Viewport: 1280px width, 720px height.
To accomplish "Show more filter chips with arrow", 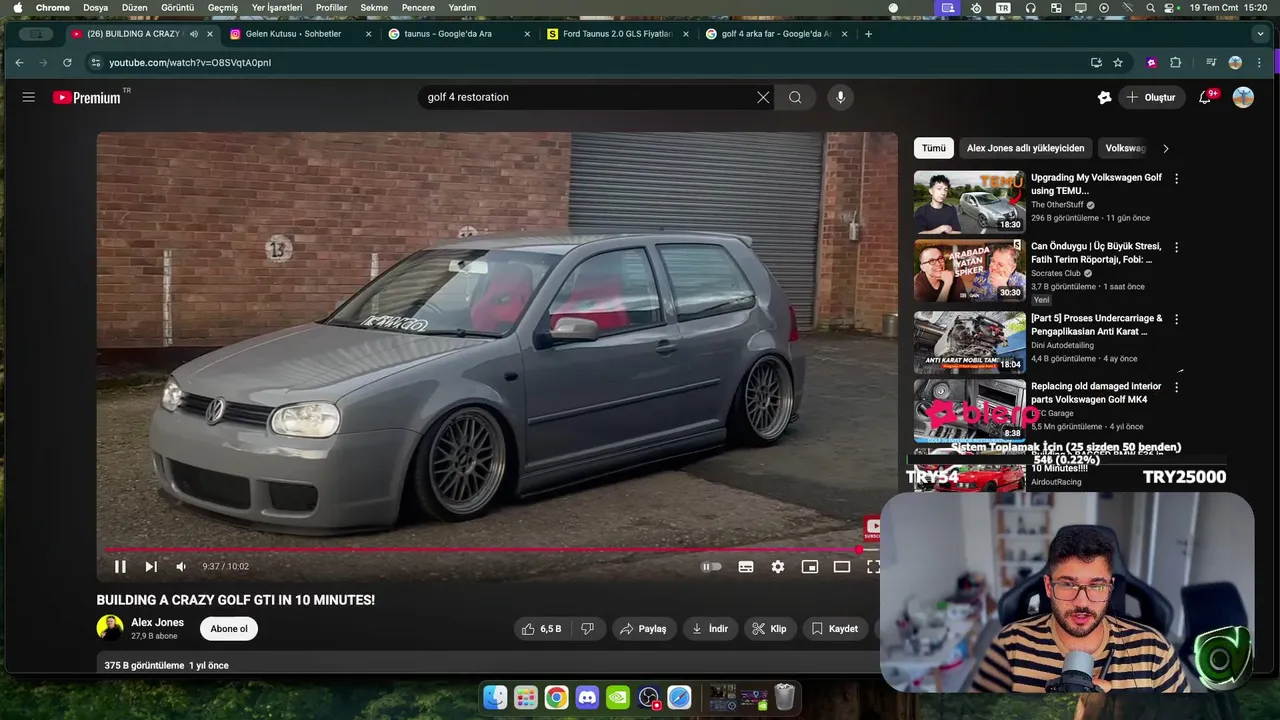I will point(1165,148).
